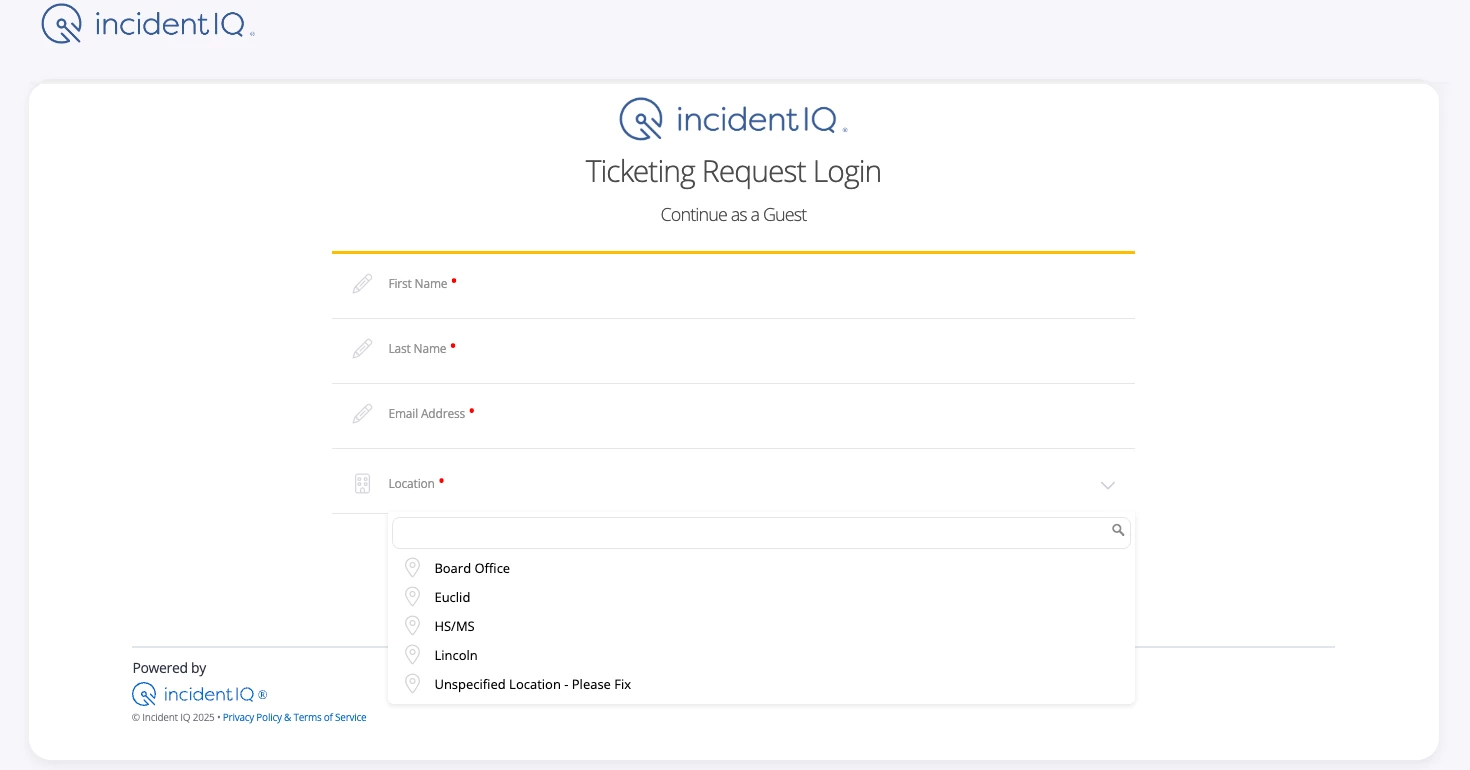Click the Incident IQ logo in page header
The image size is (1470, 770).
[148, 24]
